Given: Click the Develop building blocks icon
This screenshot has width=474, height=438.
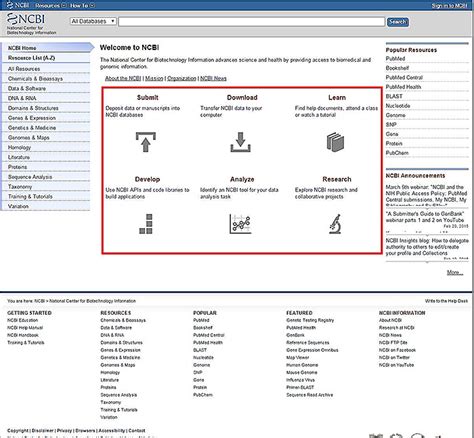Looking at the screenshot, I should pos(146,224).
